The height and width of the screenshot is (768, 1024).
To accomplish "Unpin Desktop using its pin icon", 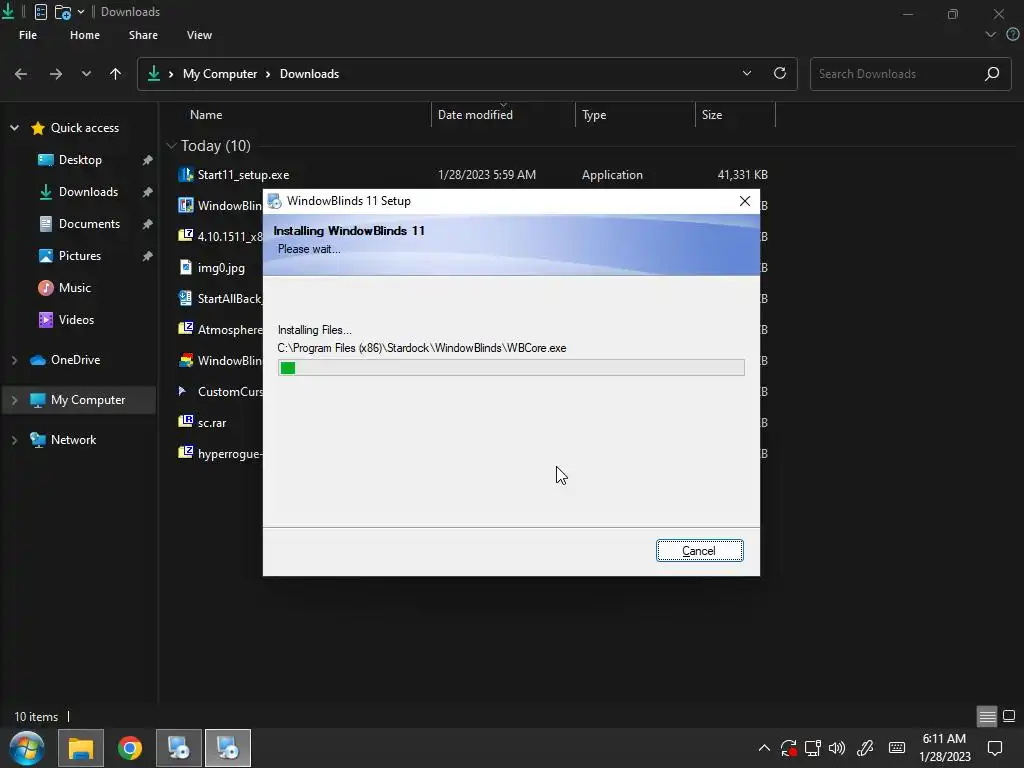I will pos(148,160).
